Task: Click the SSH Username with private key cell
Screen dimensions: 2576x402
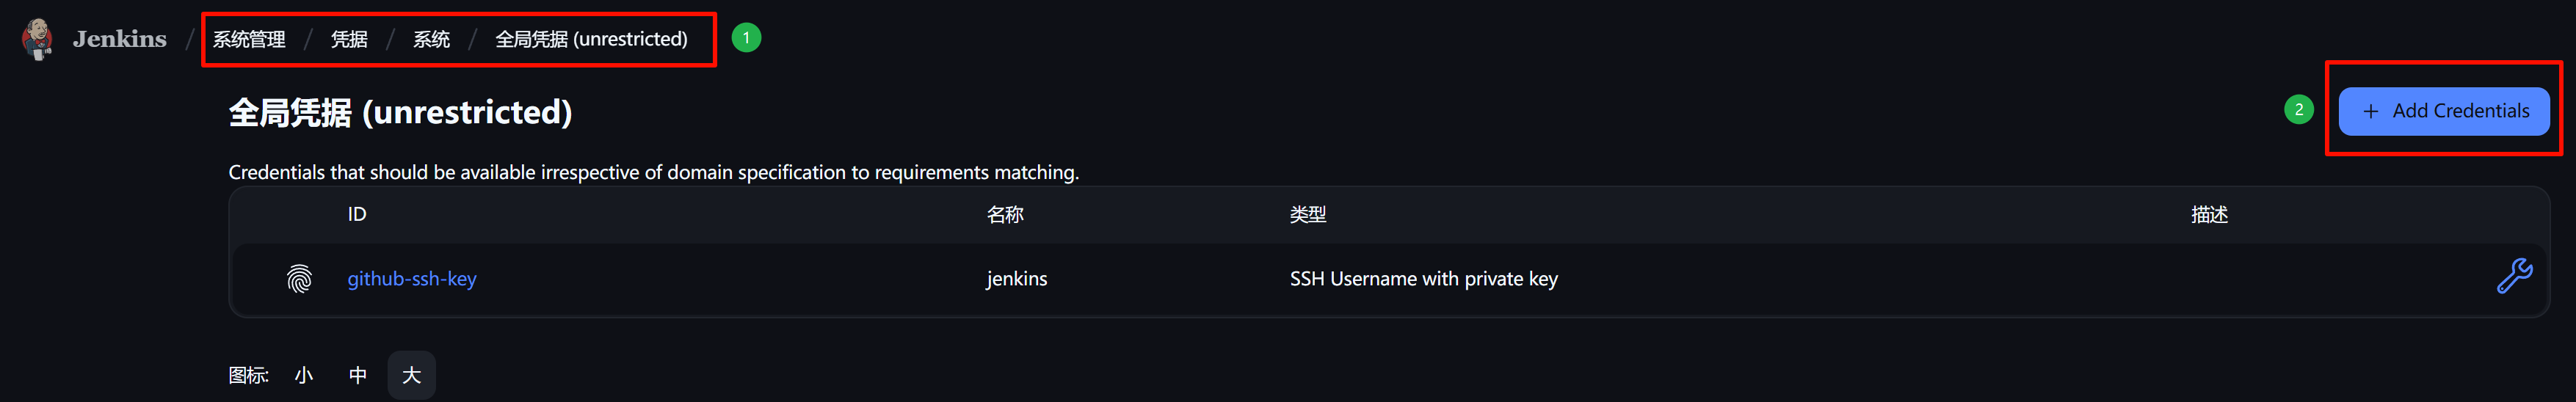Action: pyautogui.click(x=1423, y=279)
